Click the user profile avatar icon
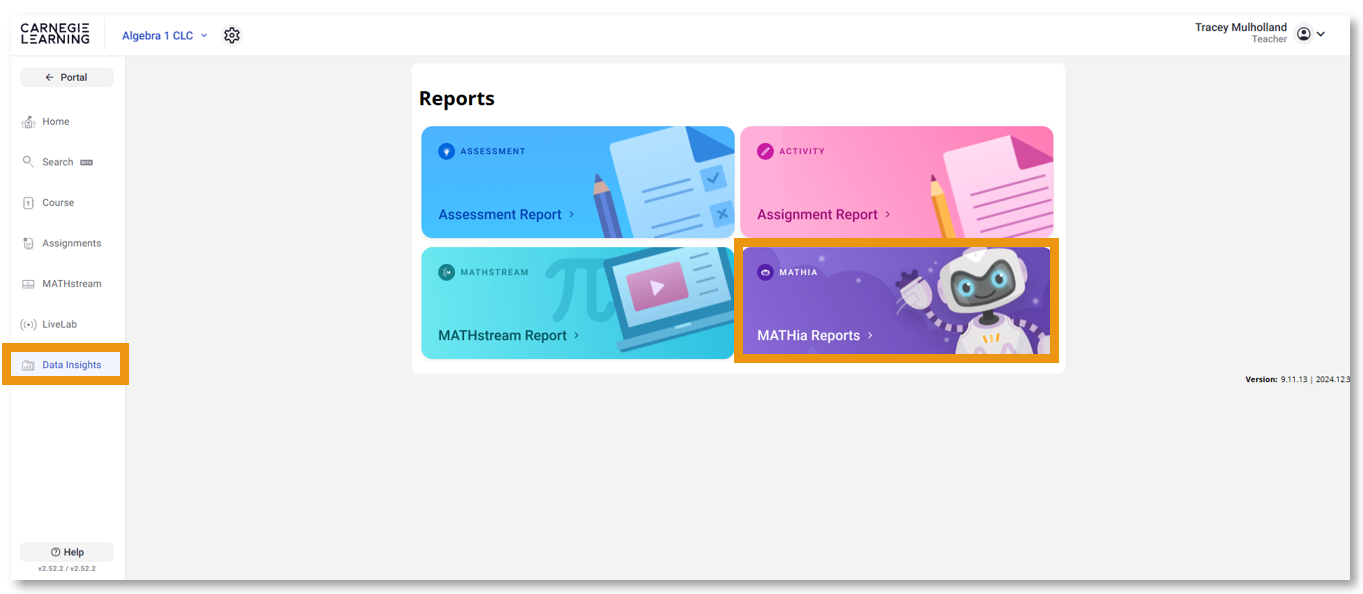 (x=1303, y=34)
